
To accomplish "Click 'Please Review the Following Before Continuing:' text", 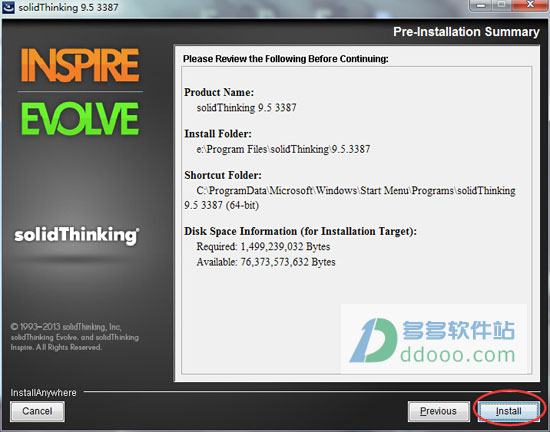I will click(286, 59).
